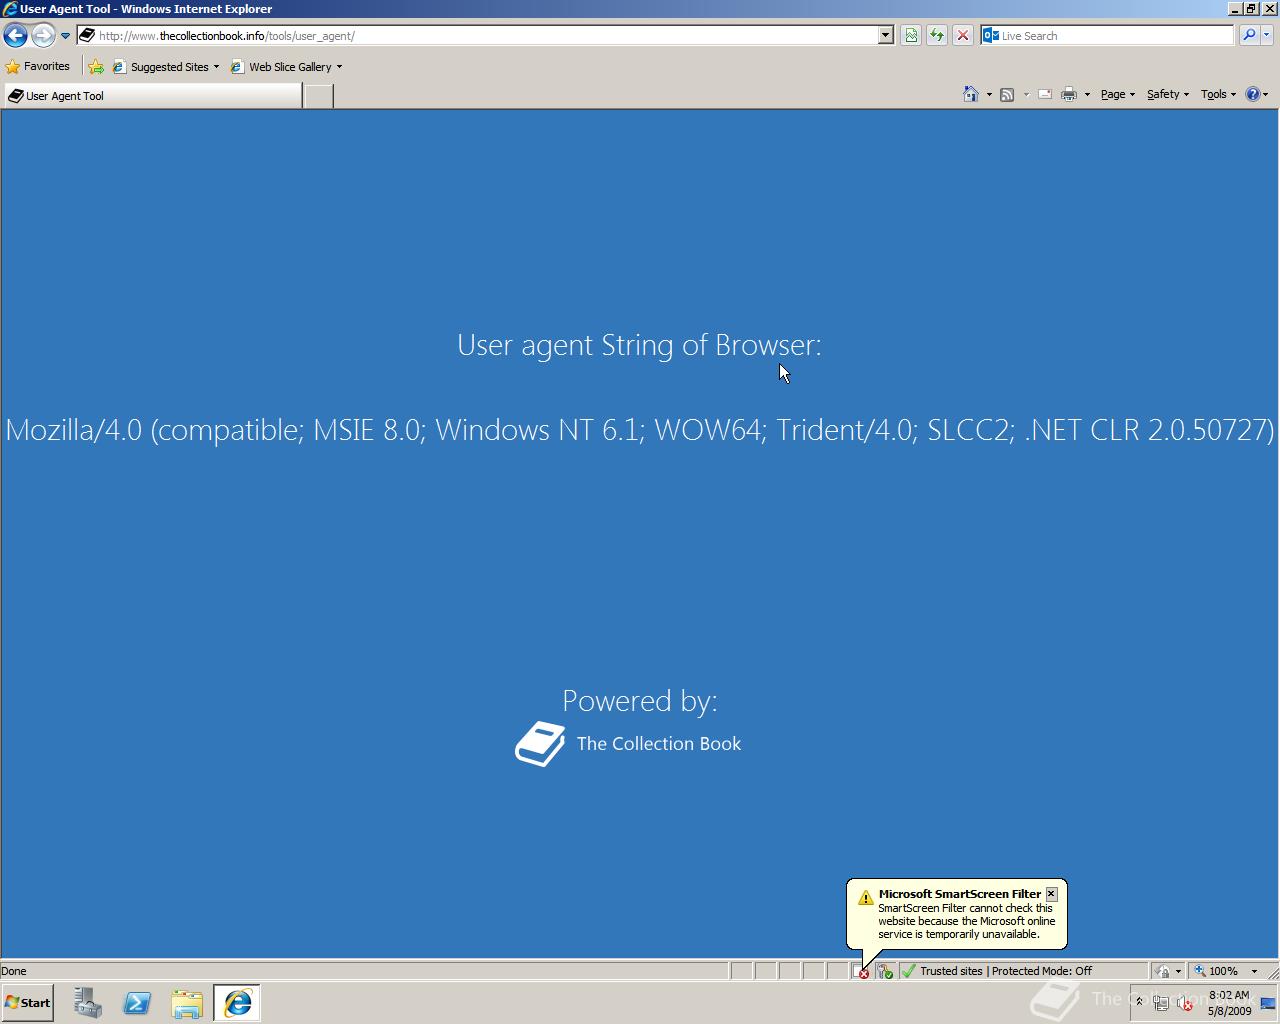Click the network tray icon
This screenshot has width=1280, height=1024.
coord(1161,1003)
